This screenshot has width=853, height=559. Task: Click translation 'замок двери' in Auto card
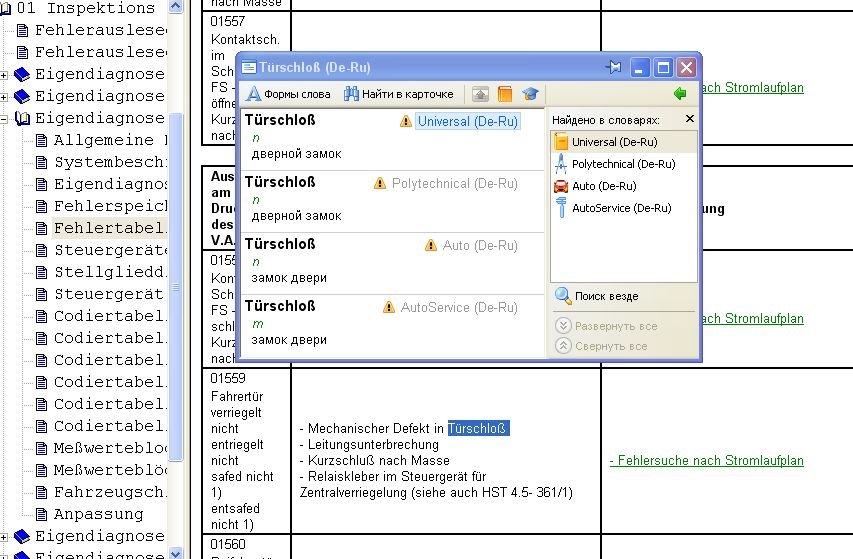[289, 278]
